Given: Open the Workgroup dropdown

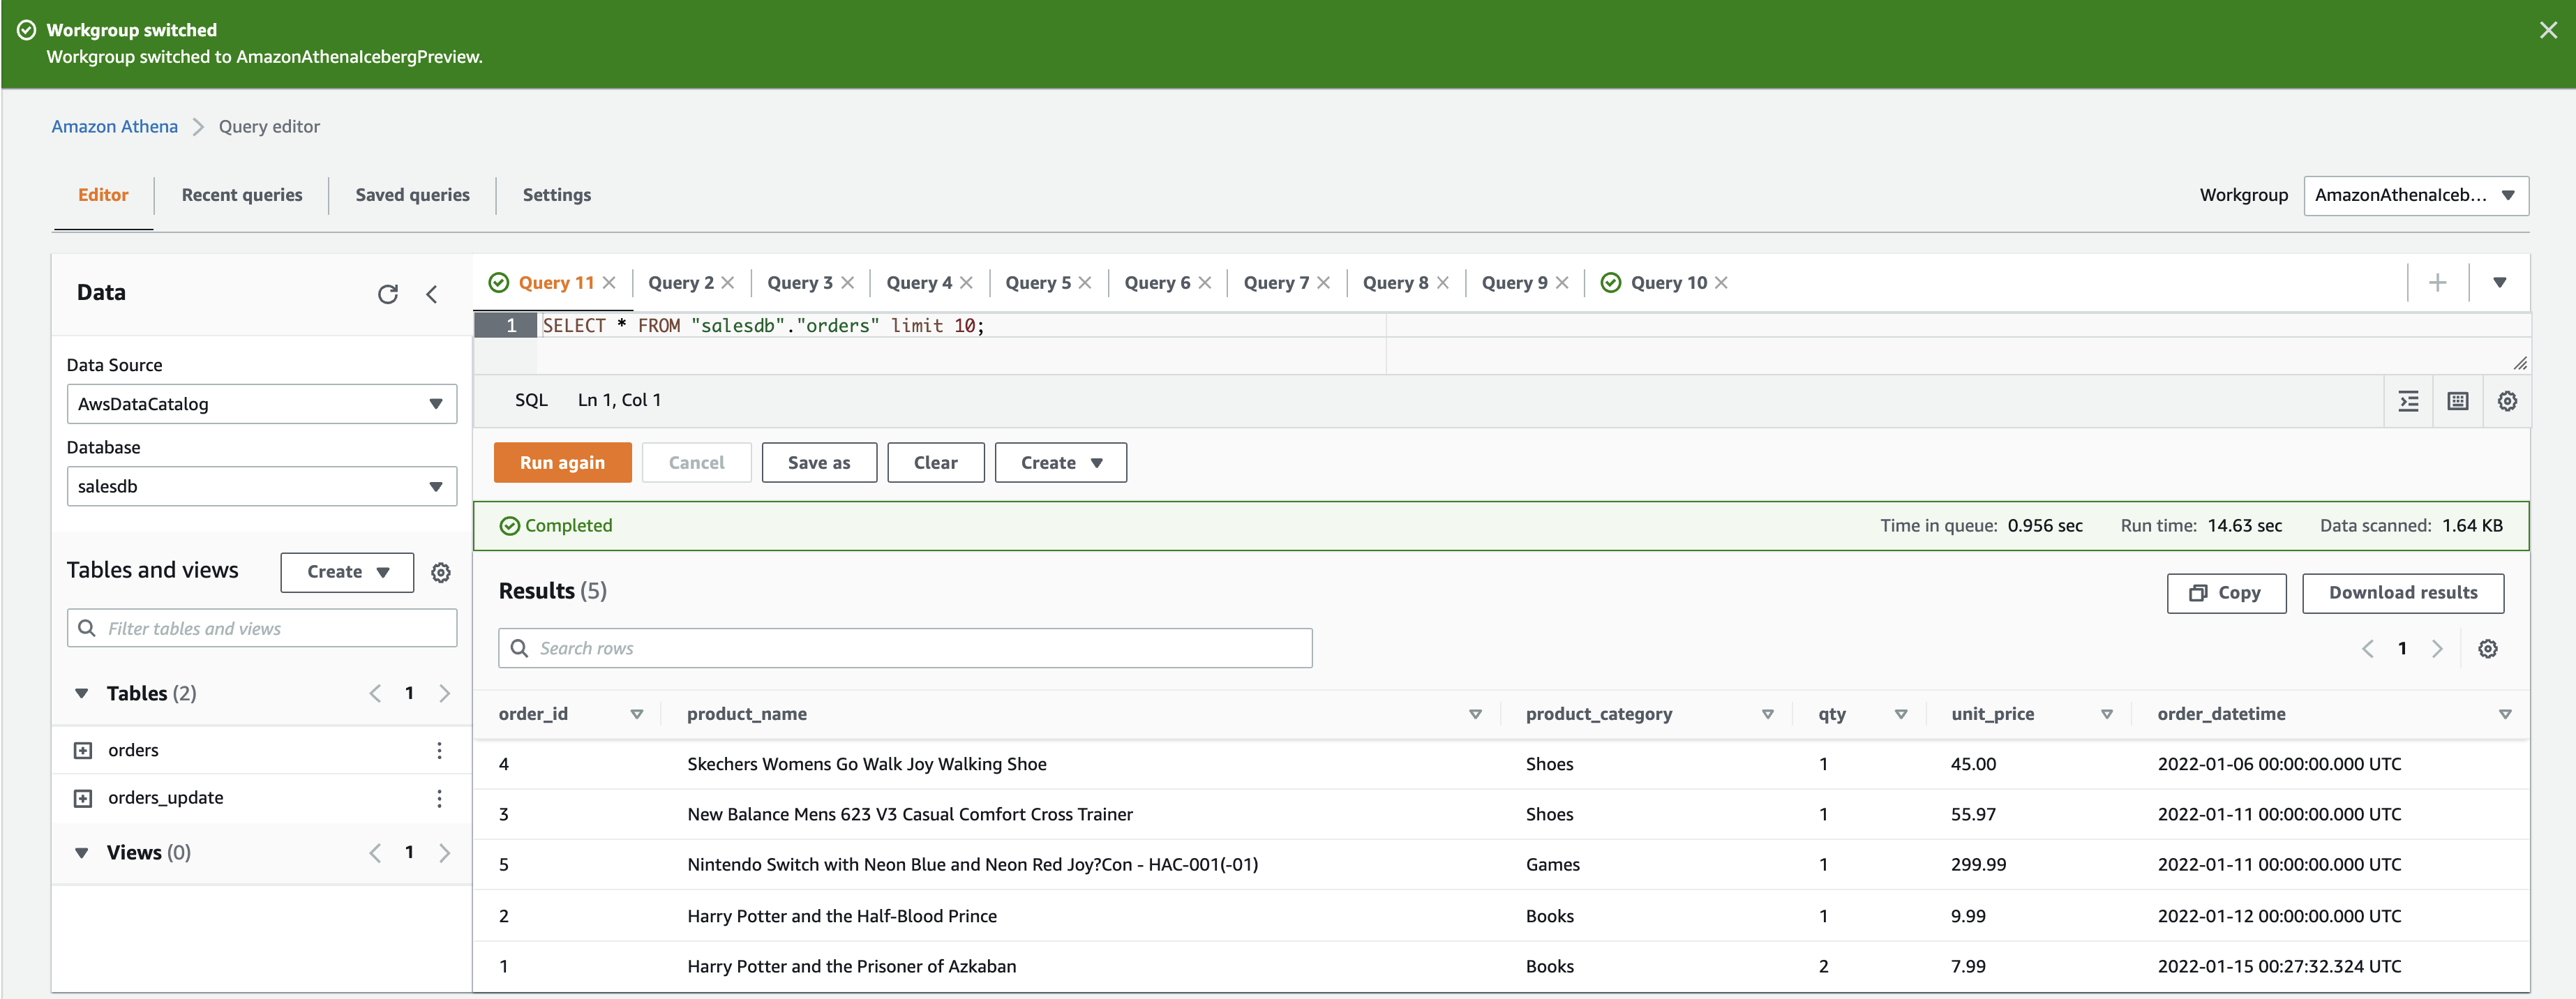Looking at the screenshot, I should pos(2415,196).
